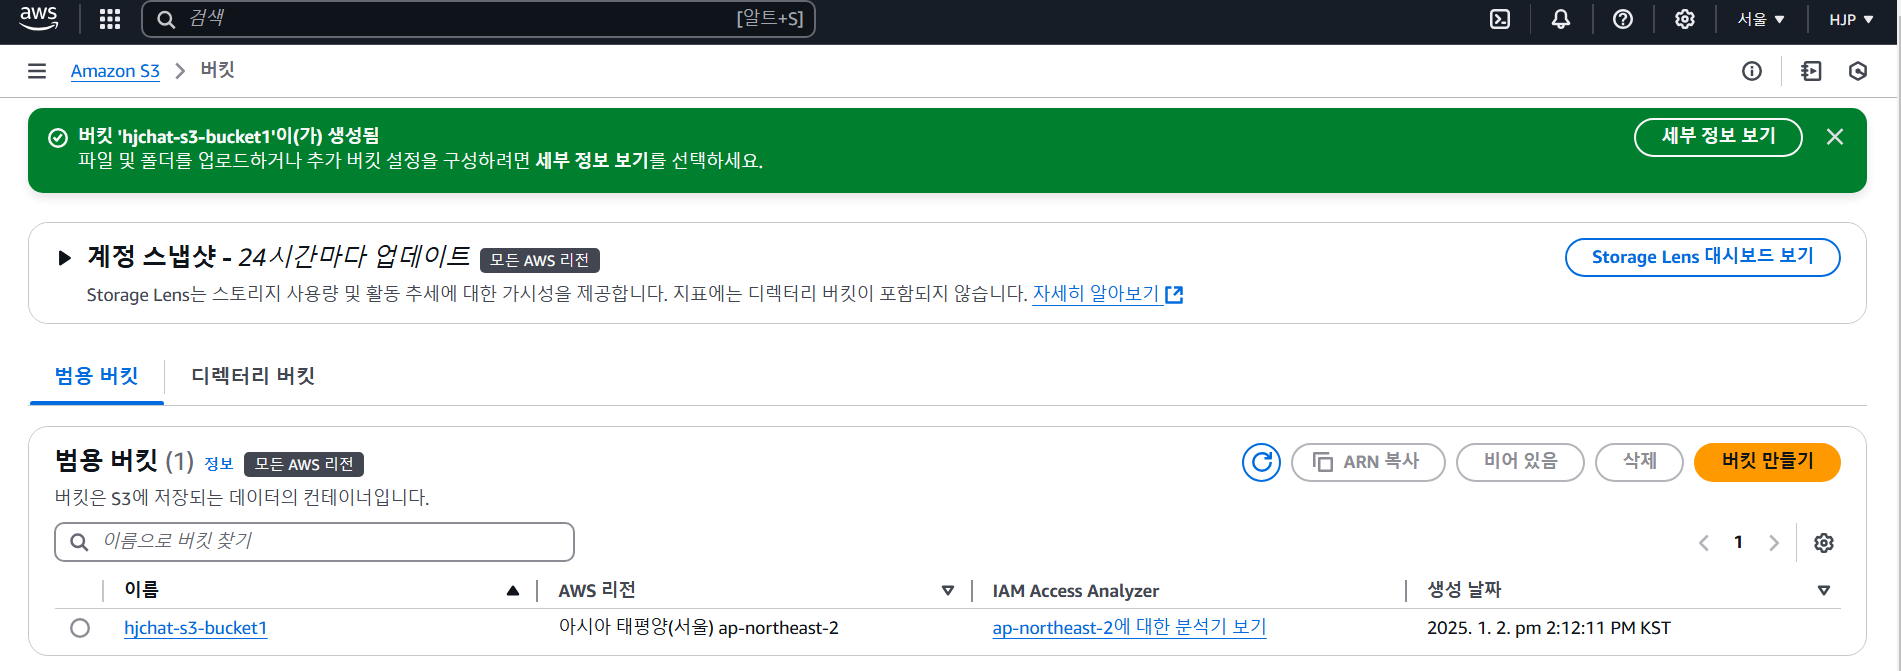Click the search magnifier in top bar
Image resolution: width=1901 pixels, height=671 pixels.
[166, 19]
